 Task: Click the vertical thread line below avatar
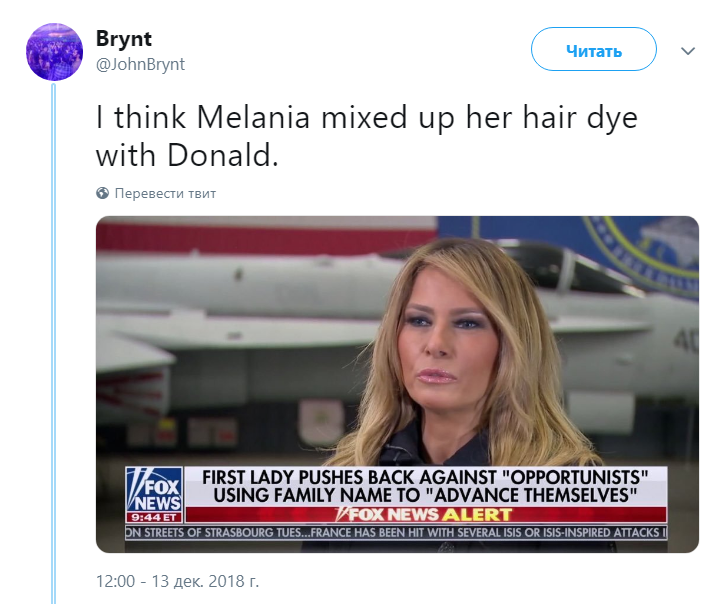[54, 343]
